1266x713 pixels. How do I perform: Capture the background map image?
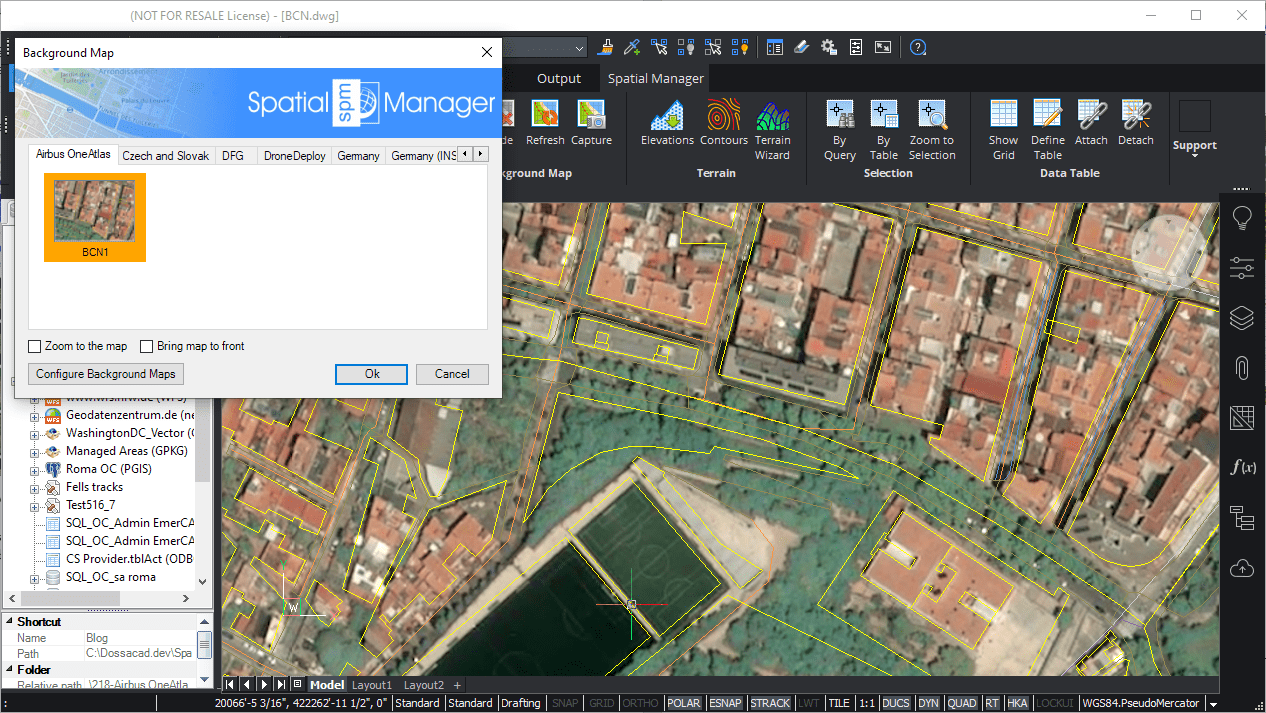(x=591, y=124)
